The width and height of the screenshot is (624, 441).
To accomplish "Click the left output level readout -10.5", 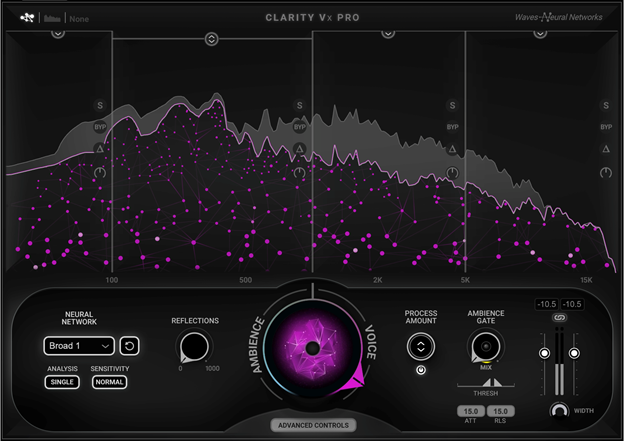I will tap(547, 304).
